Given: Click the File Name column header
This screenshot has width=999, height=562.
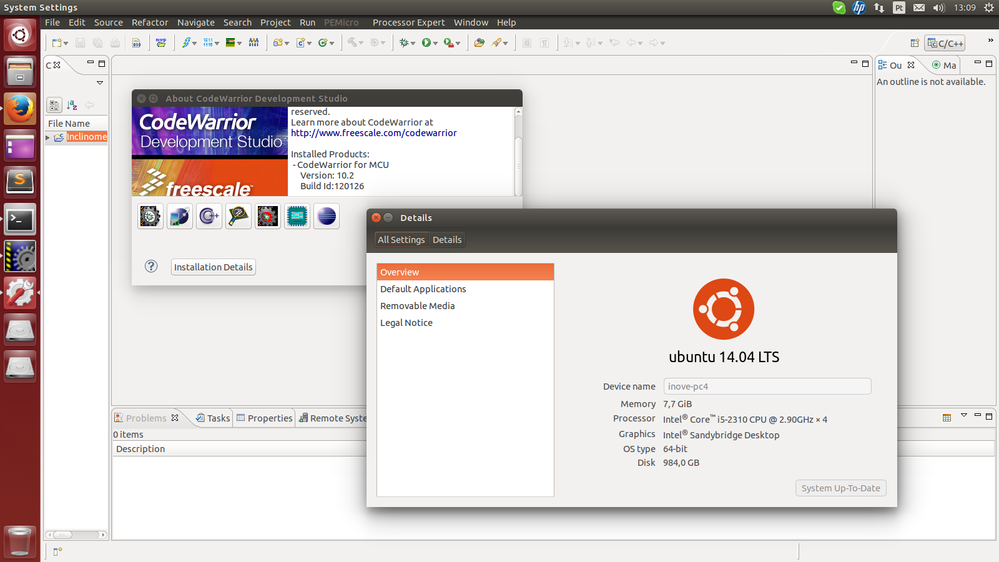Looking at the screenshot, I should coord(76,124).
